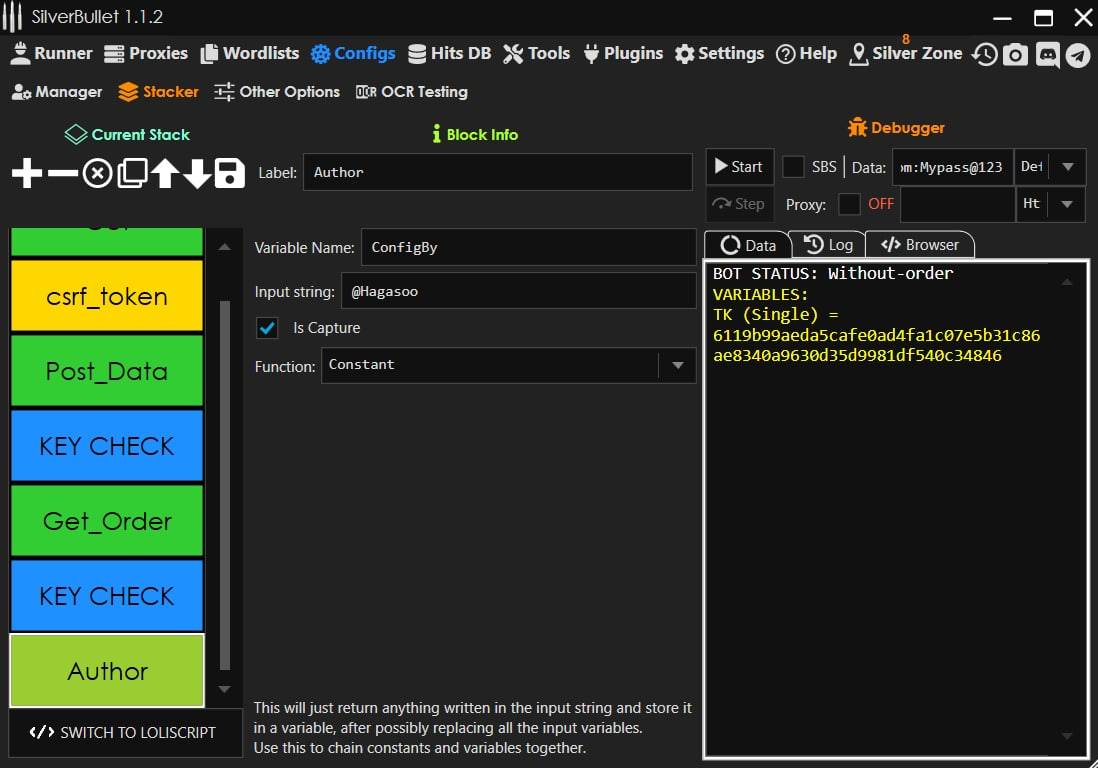Duplicate the selected block with the copy icon
This screenshot has height=768, width=1098.
[x=132, y=174]
